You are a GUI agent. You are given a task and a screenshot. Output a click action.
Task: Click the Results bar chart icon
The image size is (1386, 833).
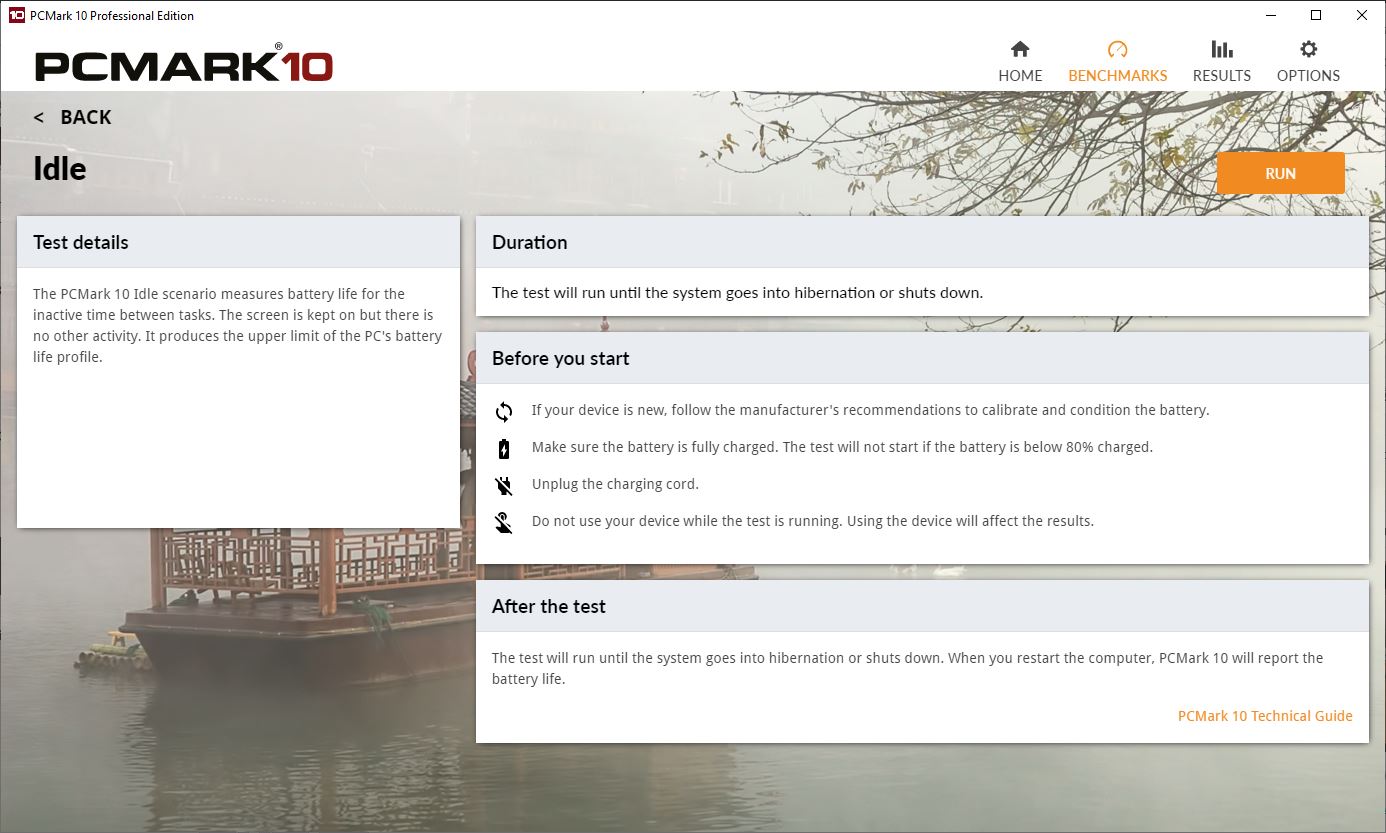point(1221,49)
